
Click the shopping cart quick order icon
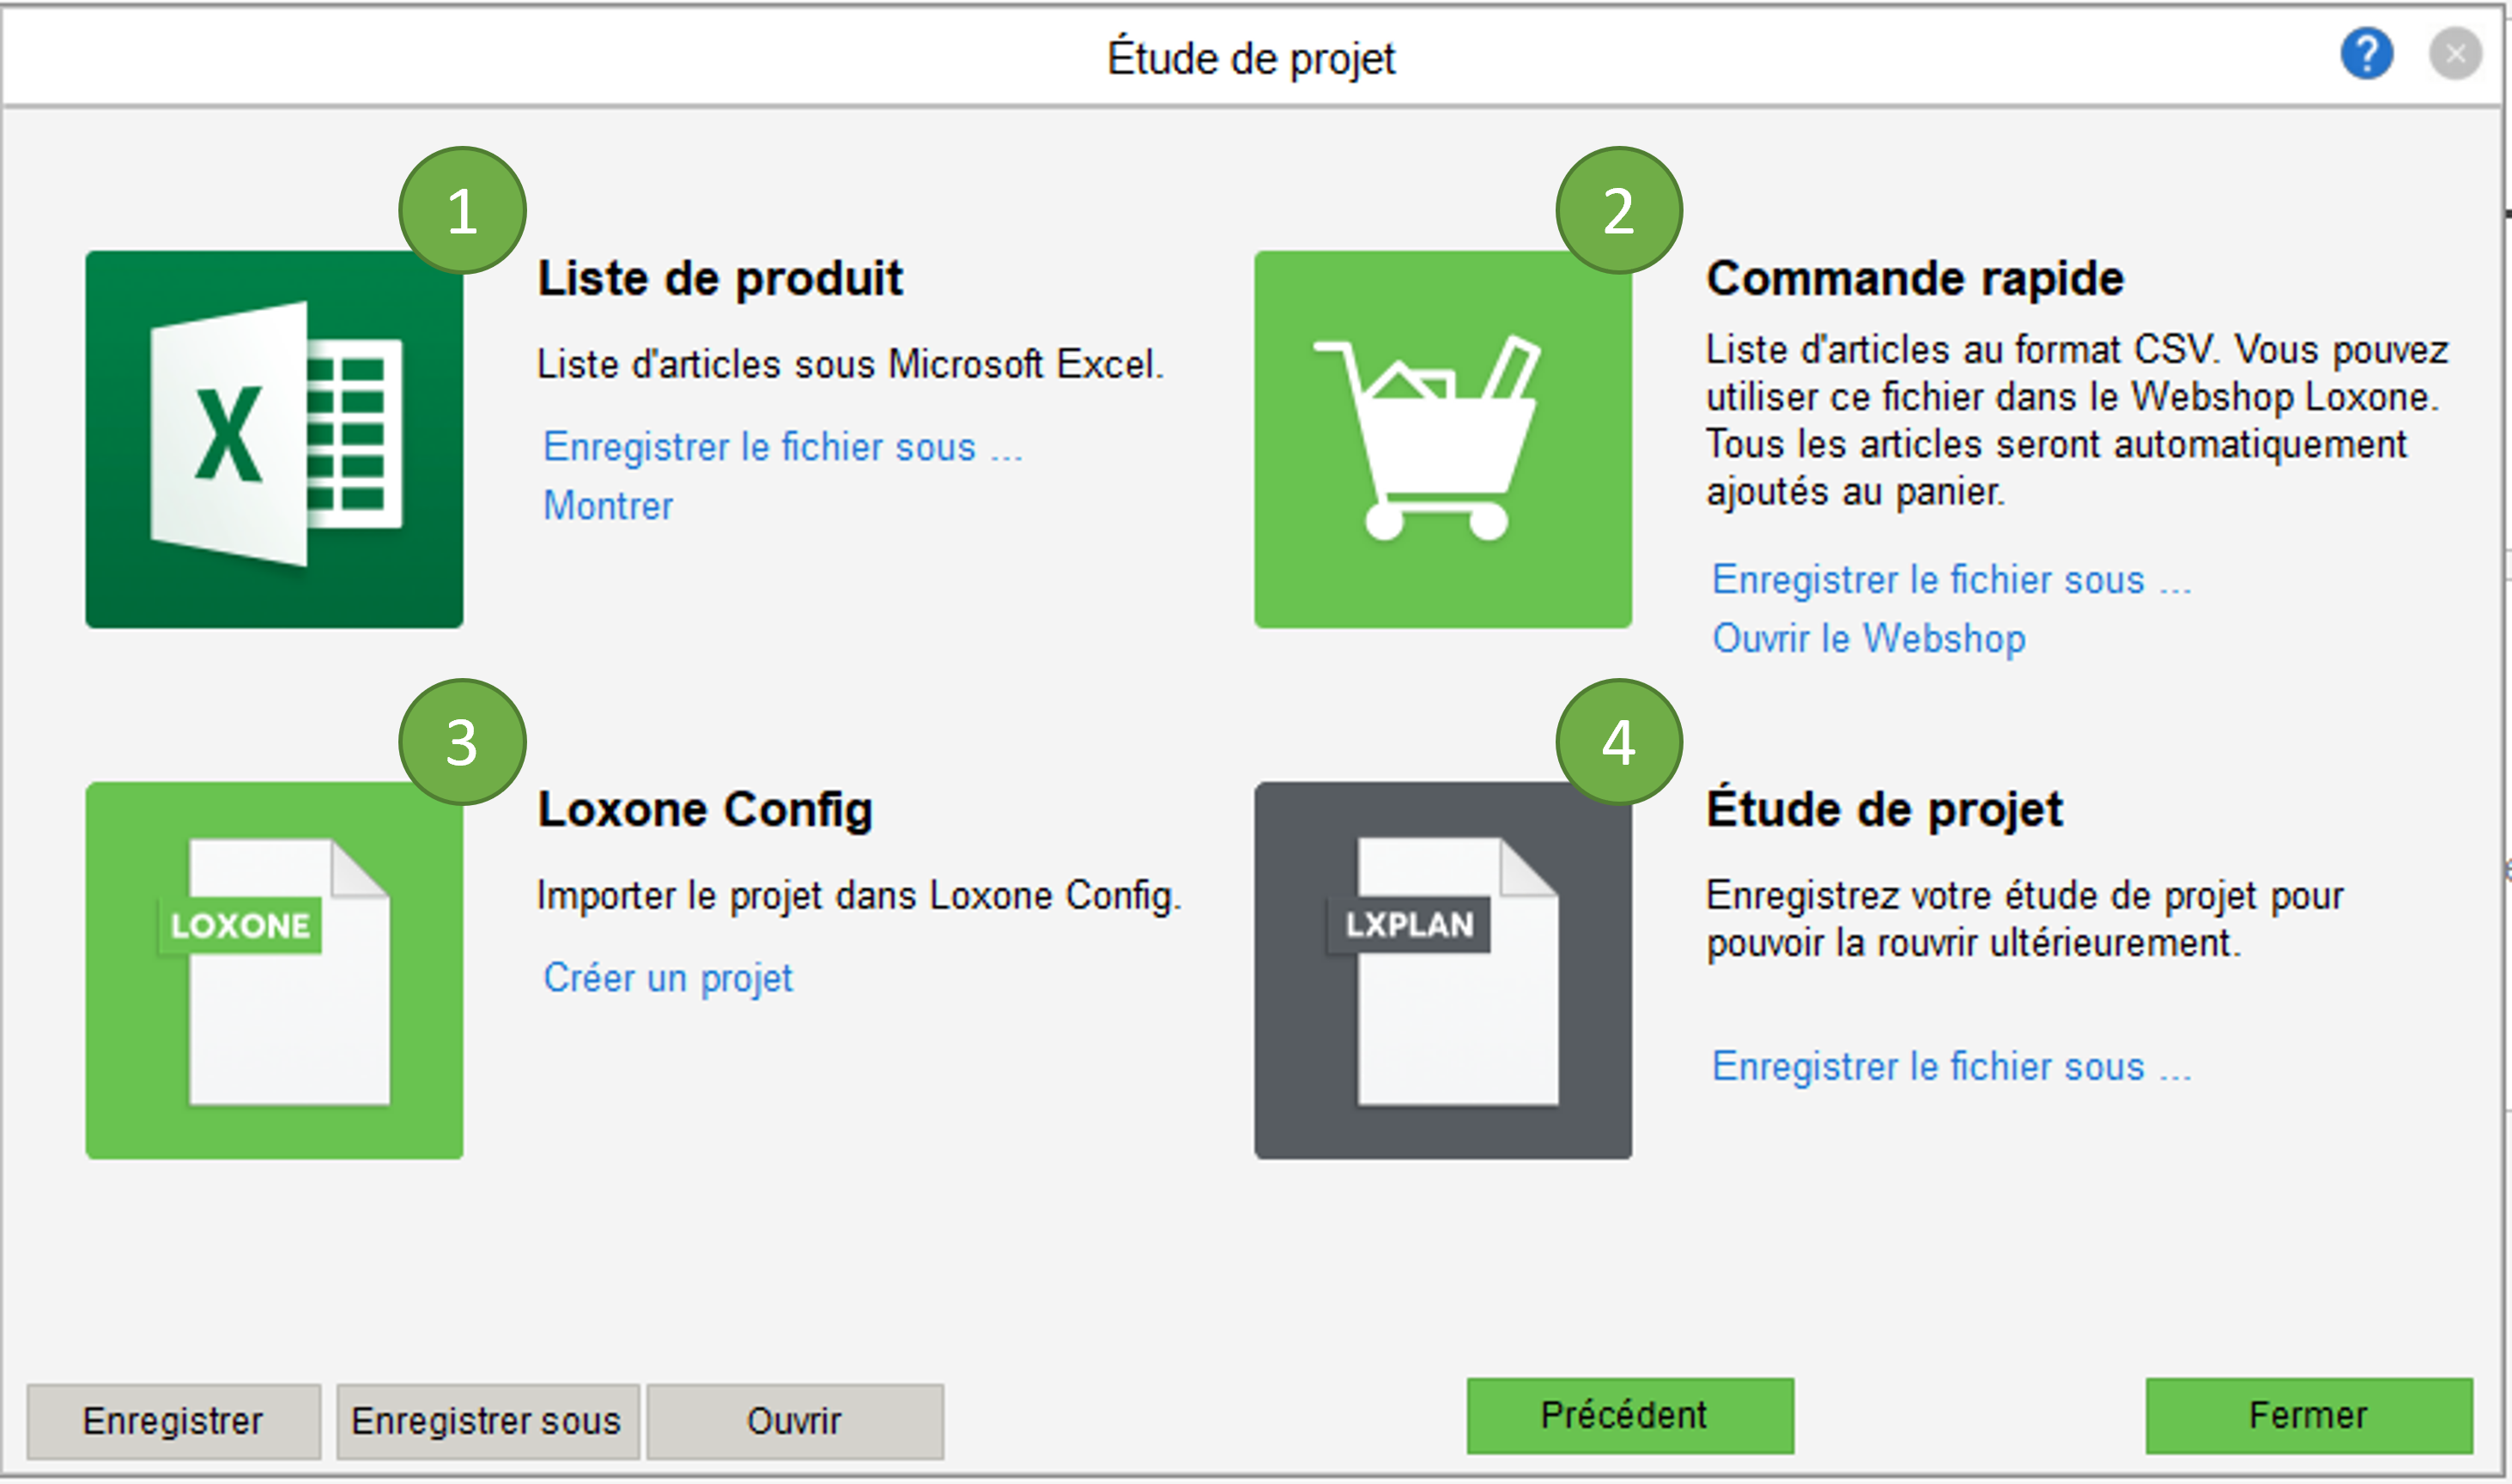click(1442, 439)
